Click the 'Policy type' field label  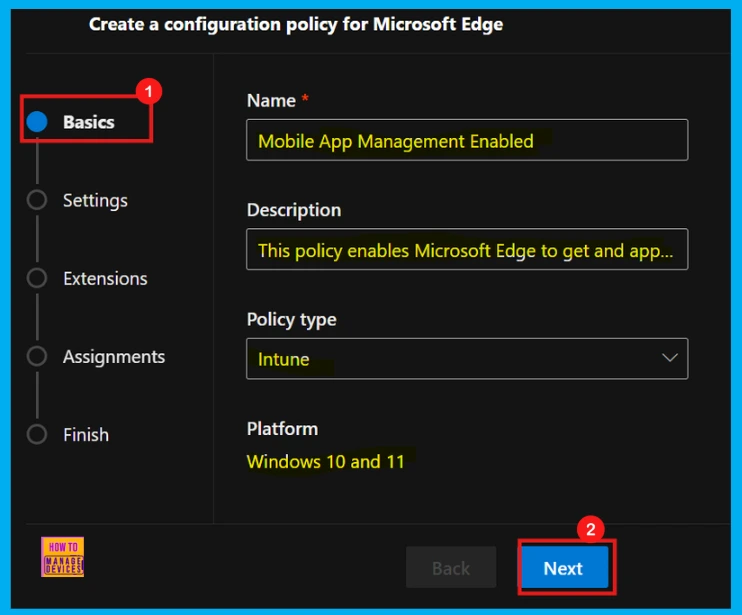tap(292, 320)
